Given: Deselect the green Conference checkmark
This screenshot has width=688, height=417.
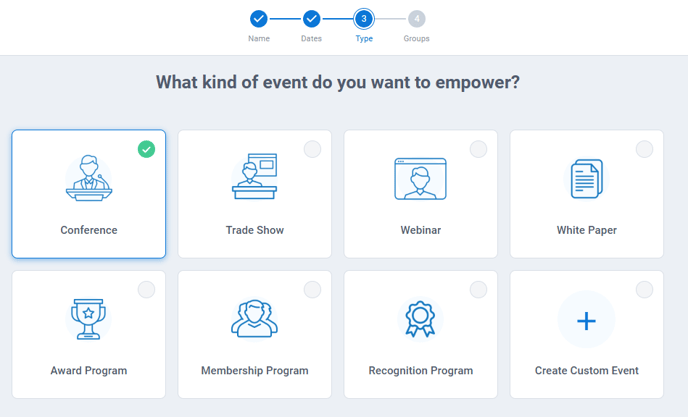Looking at the screenshot, I should (x=147, y=149).
